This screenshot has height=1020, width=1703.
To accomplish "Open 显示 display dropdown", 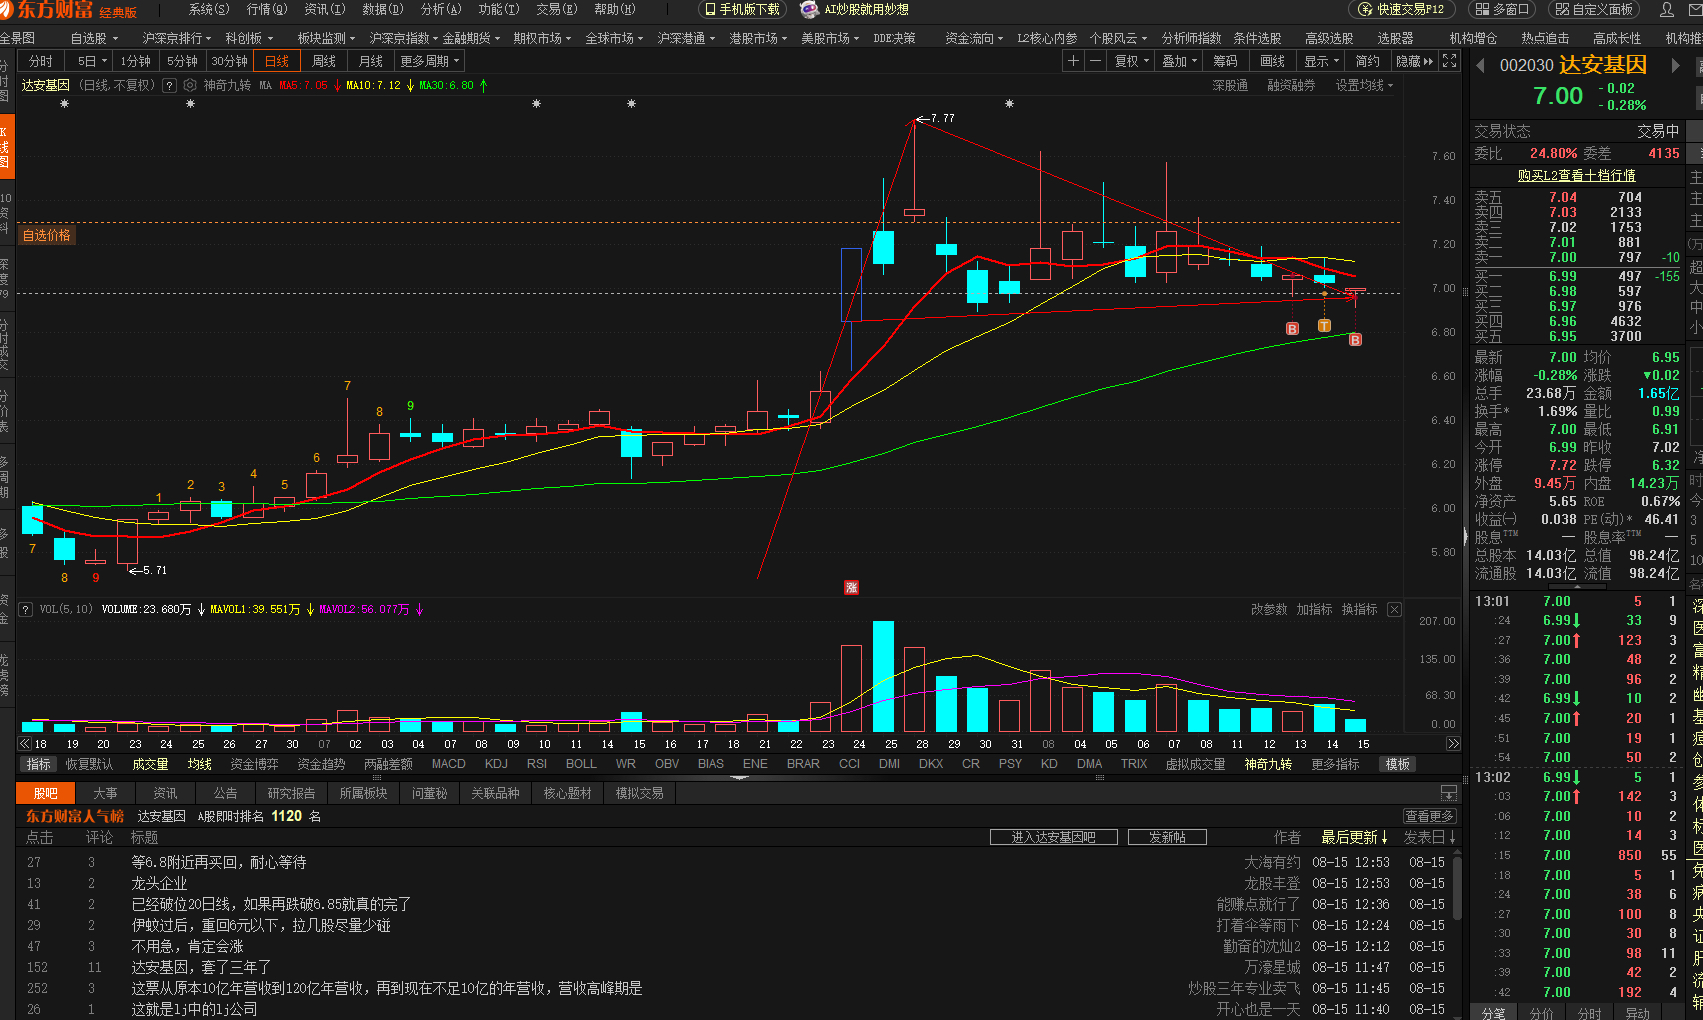I will (x=1321, y=61).
